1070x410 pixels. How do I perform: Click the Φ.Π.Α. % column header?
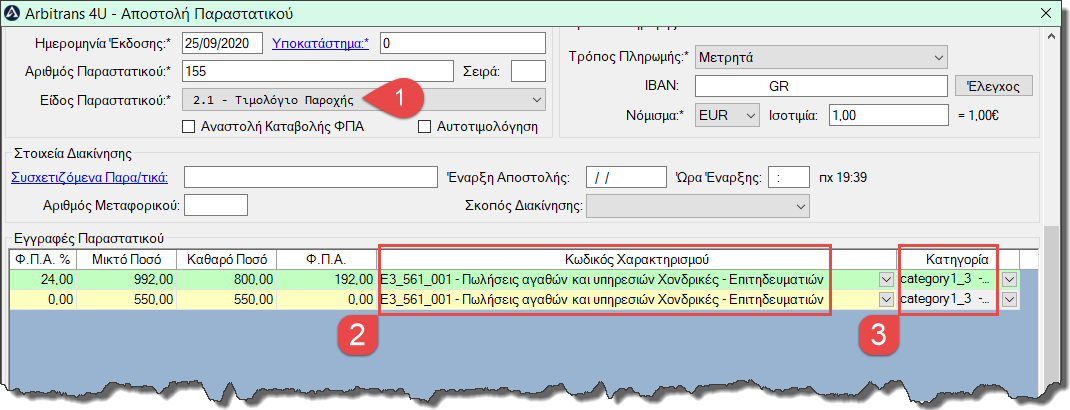(x=41, y=260)
